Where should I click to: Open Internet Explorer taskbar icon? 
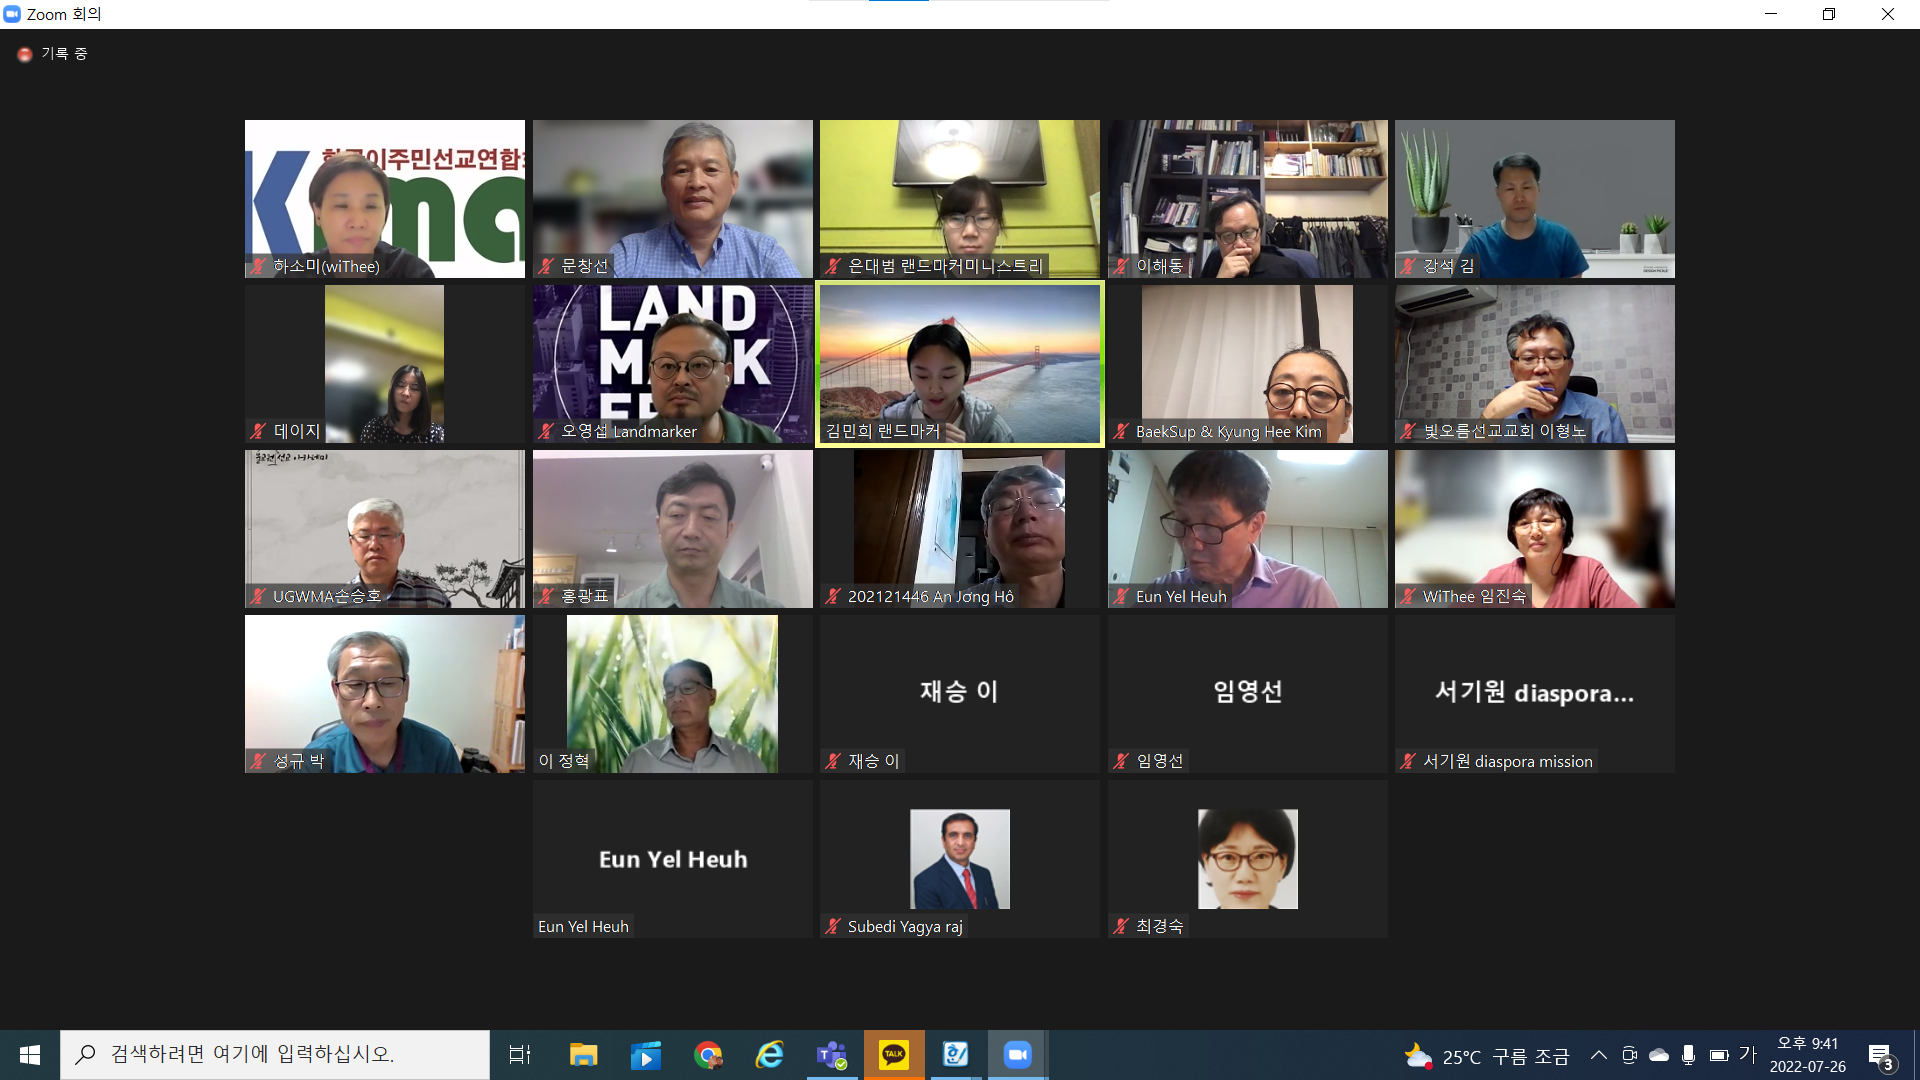(770, 1055)
